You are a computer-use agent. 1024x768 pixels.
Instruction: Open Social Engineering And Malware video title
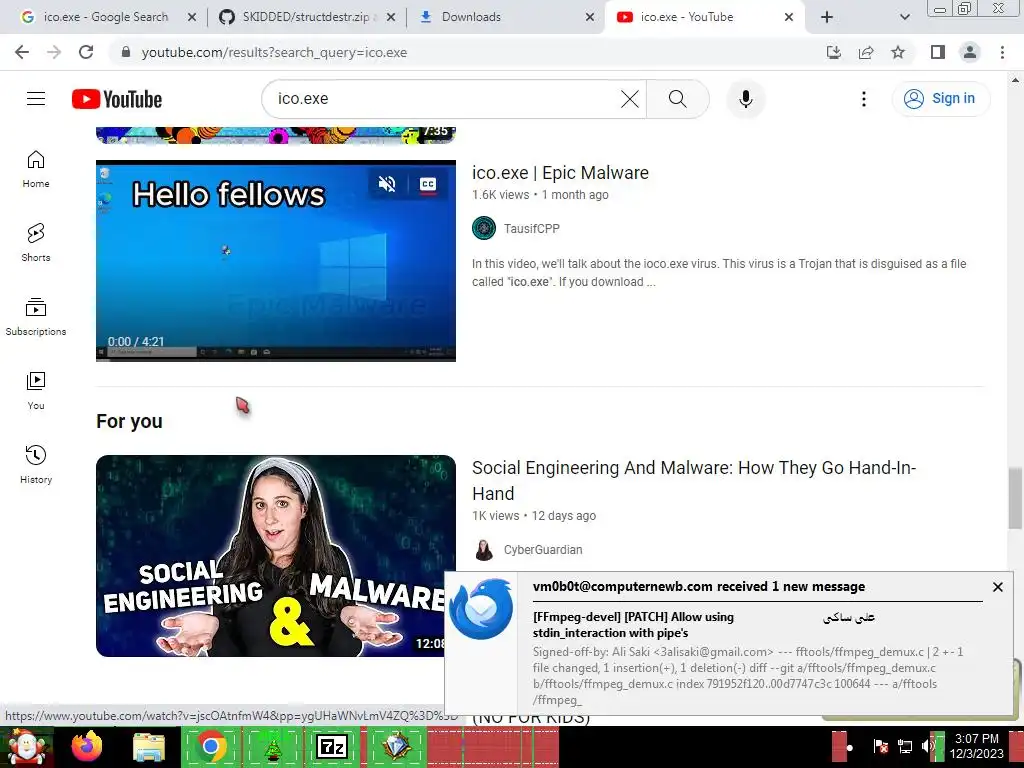click(x=694, y=481)
